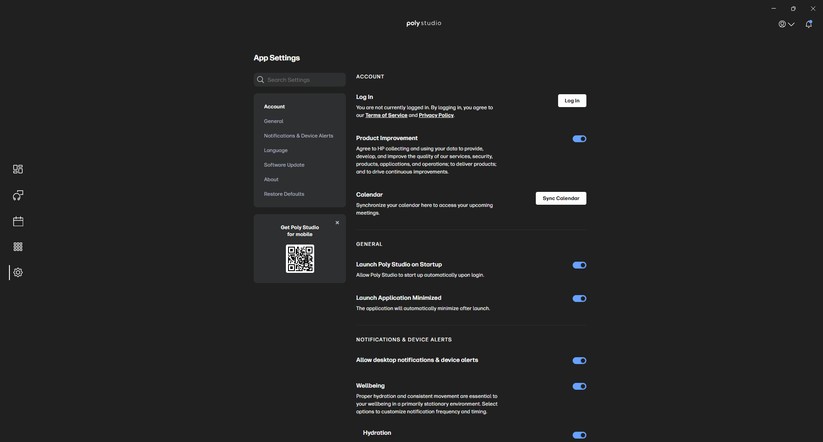
Task: Select General in settings navigation
Action: (x=273, y=121)
